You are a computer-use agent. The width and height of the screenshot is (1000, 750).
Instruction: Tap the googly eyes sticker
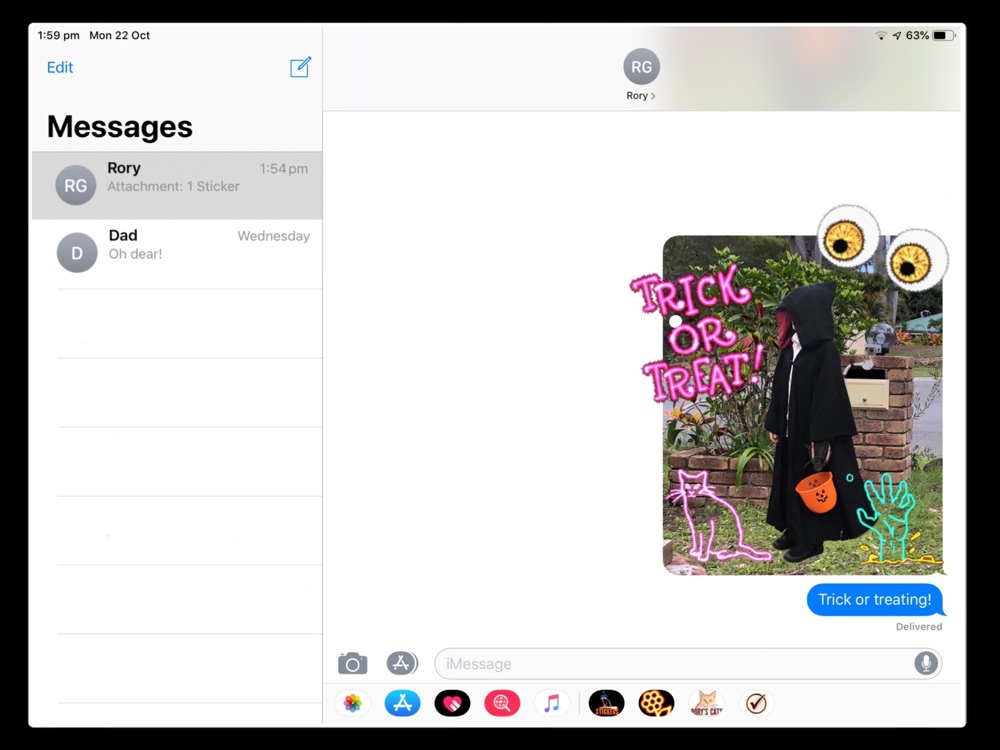pyautogui.click(x=883, y=247)
